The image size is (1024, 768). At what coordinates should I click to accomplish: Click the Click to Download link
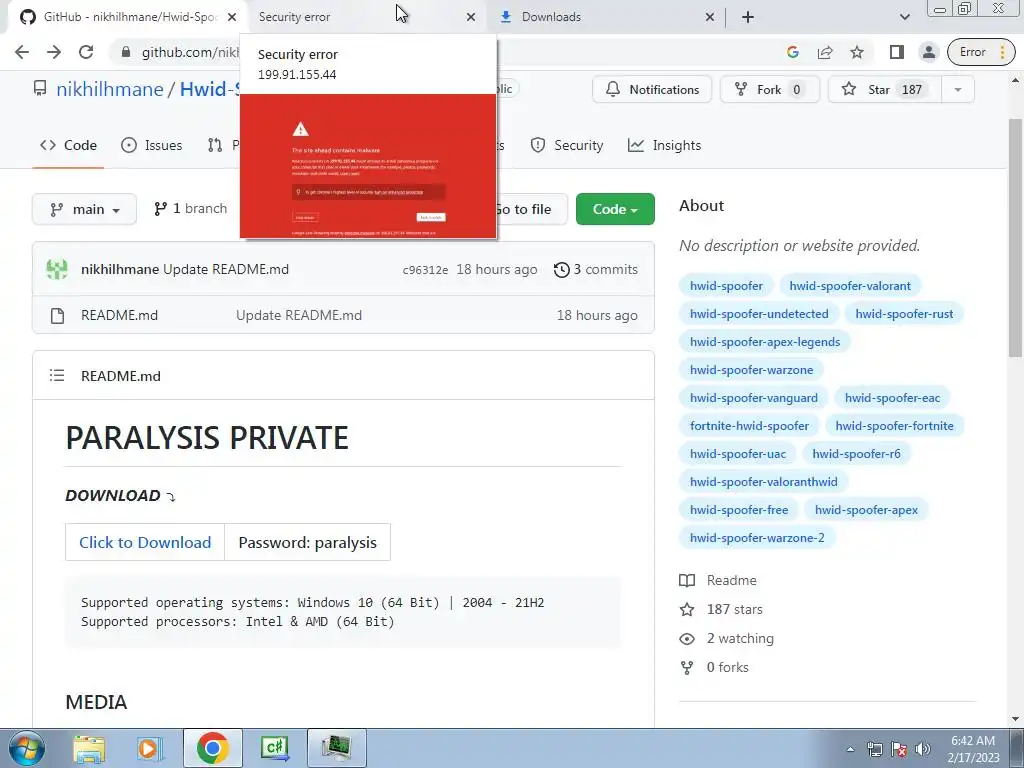pos(145,542)
